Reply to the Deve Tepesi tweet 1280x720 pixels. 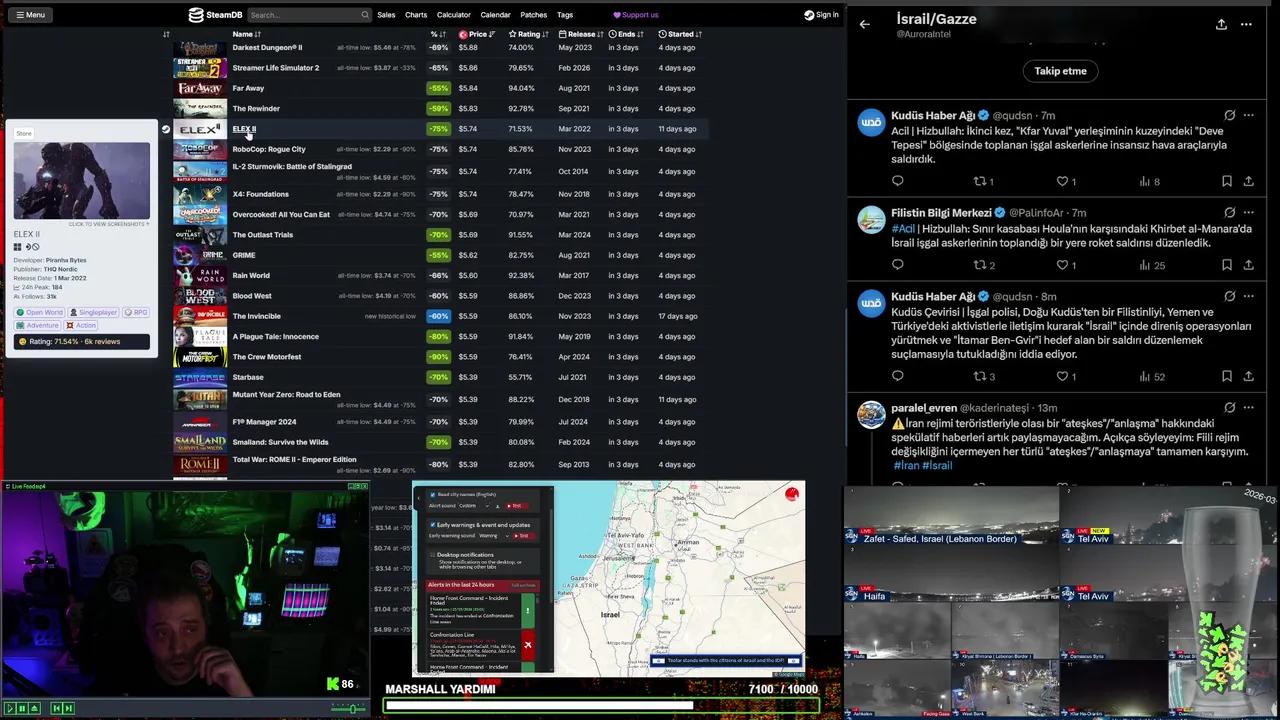pyautogui.click(x=897, y=181)
